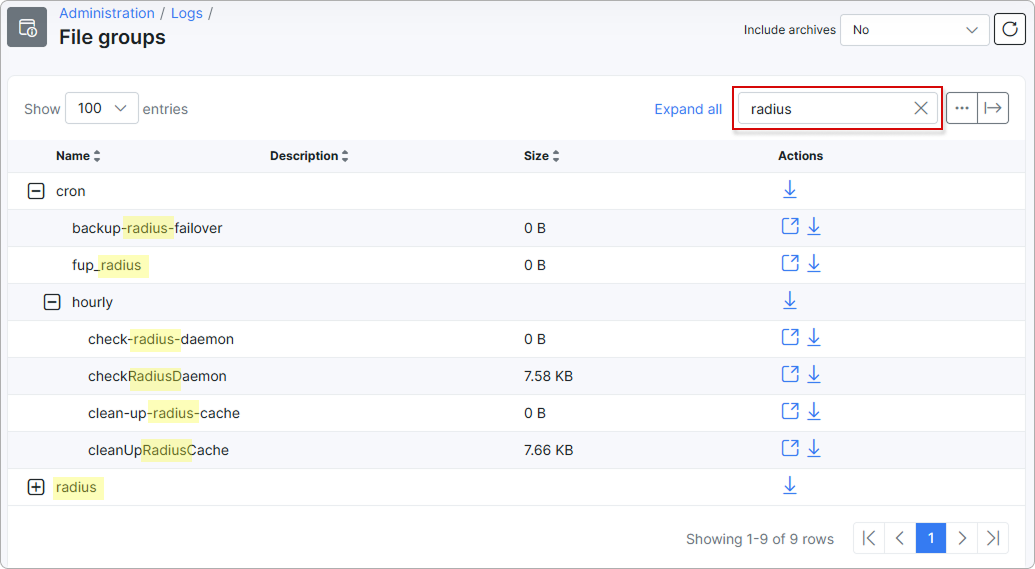Select the check-radius-daemon row name

tap(161, 339)
